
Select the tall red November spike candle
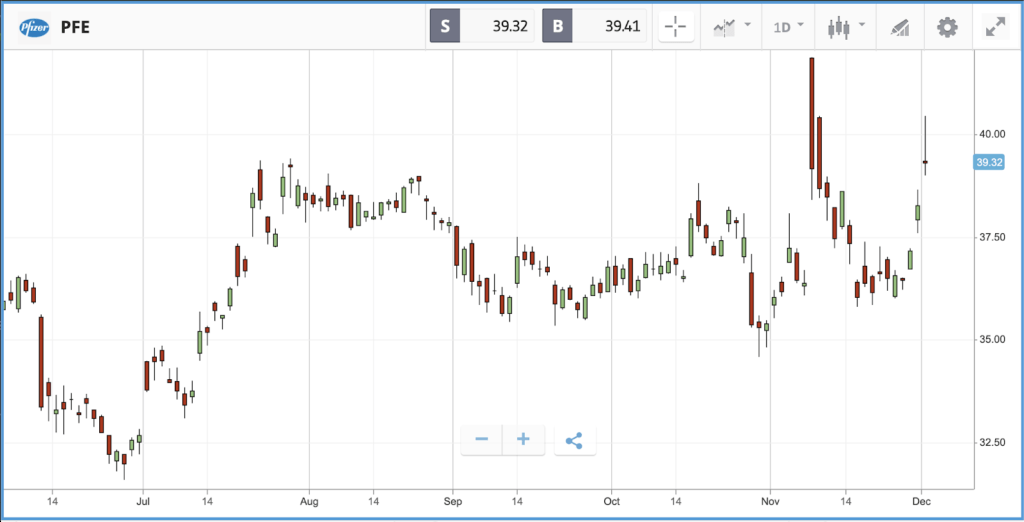pyautogui.click(x=811, y=114)
